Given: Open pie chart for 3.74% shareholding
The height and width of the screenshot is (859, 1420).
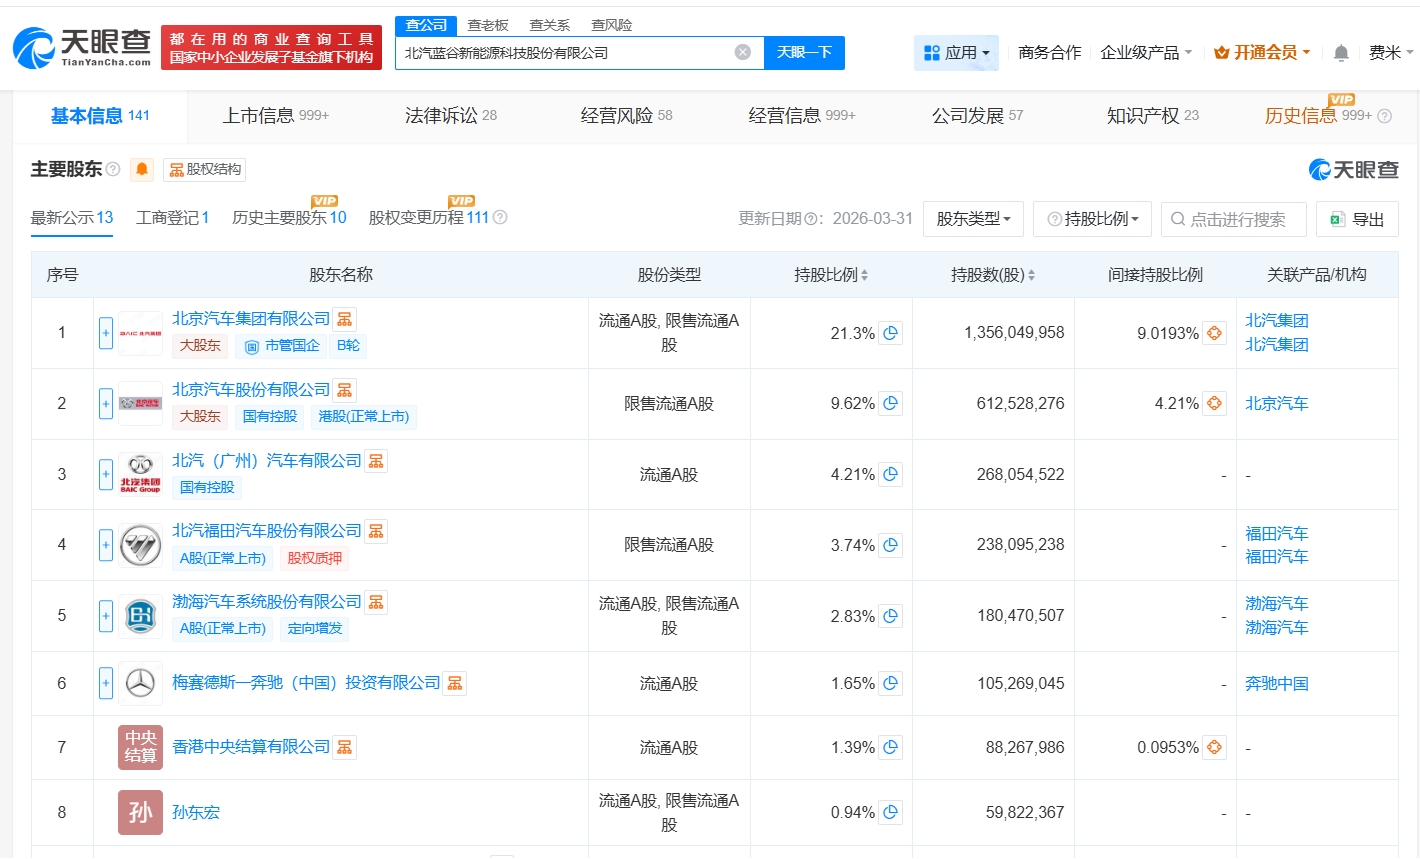Looking at the screenshot, I should (x=890, y=545).
